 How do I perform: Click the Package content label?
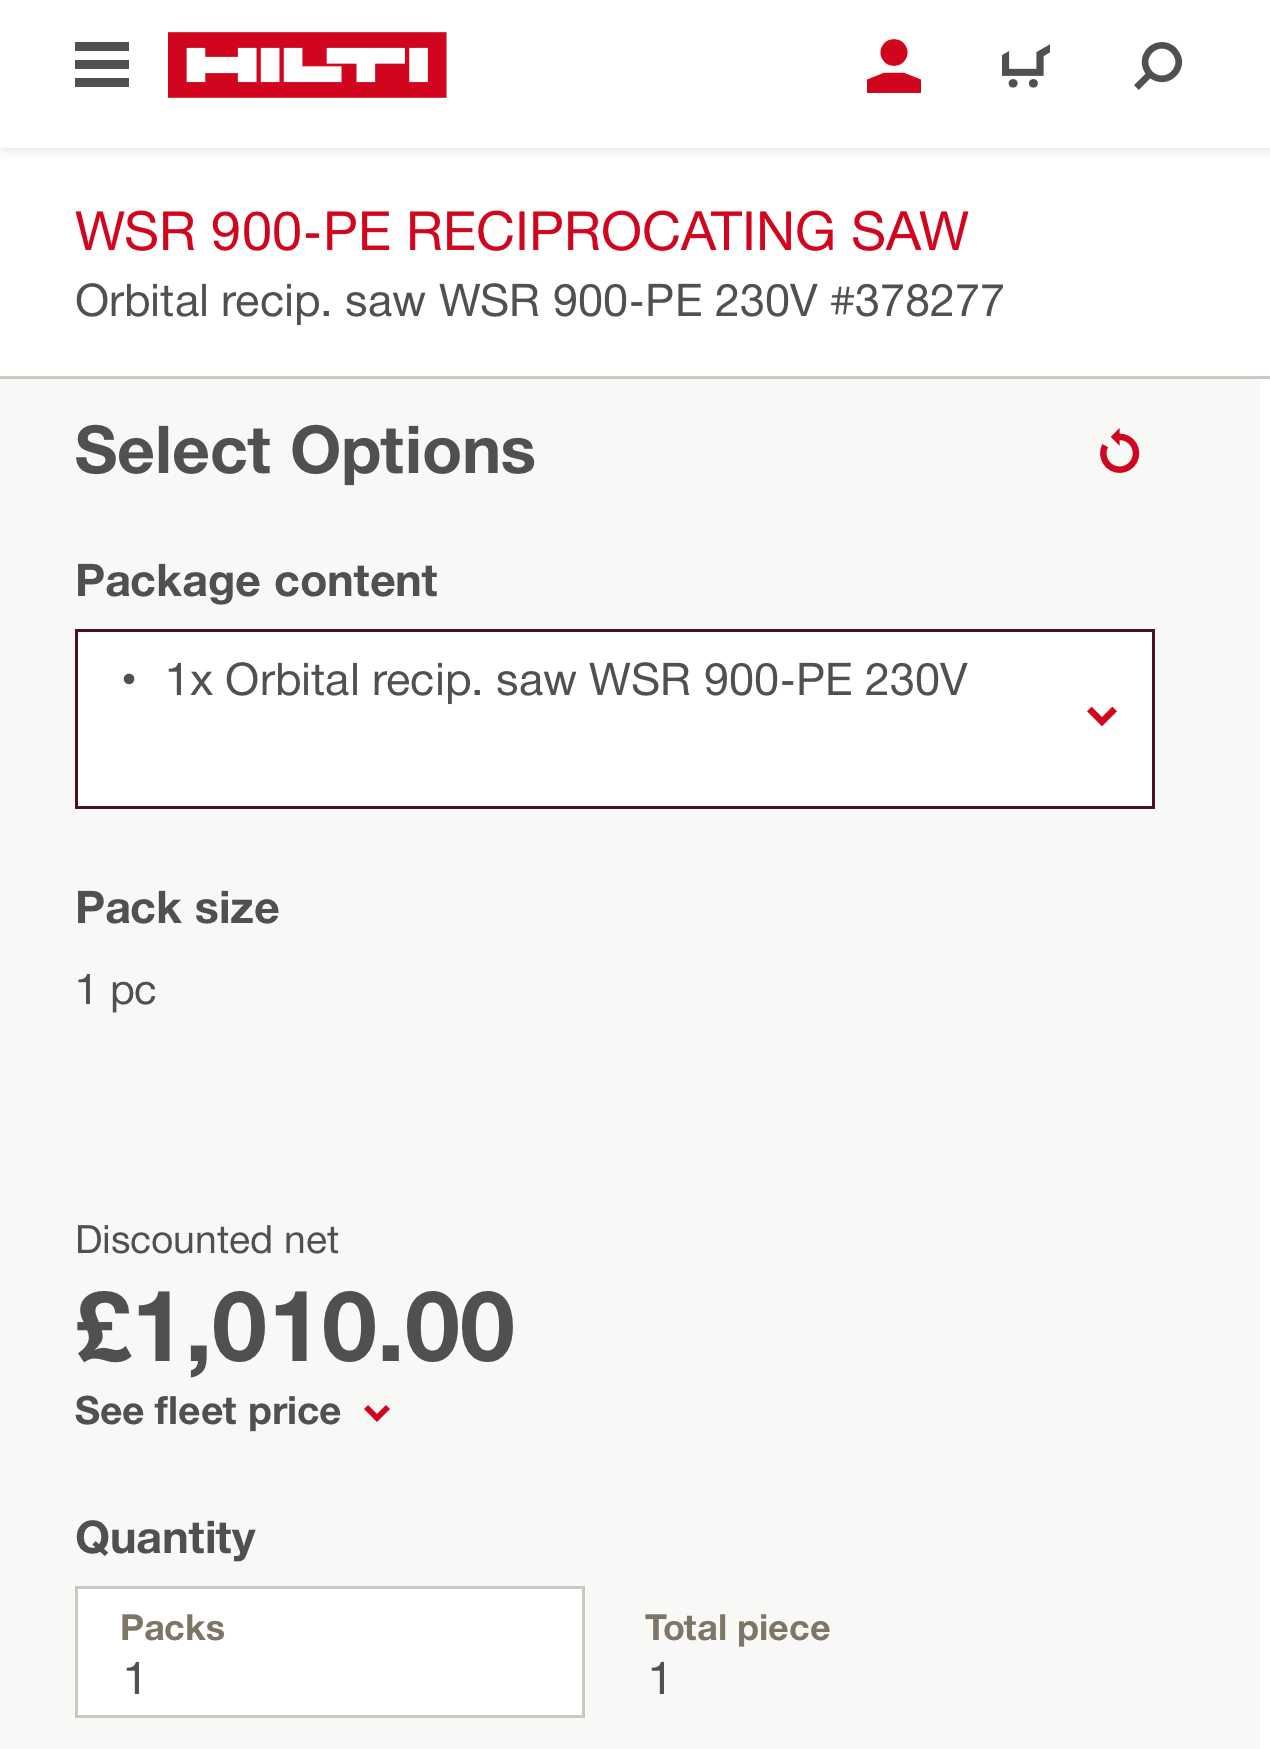tap(257, 581)
